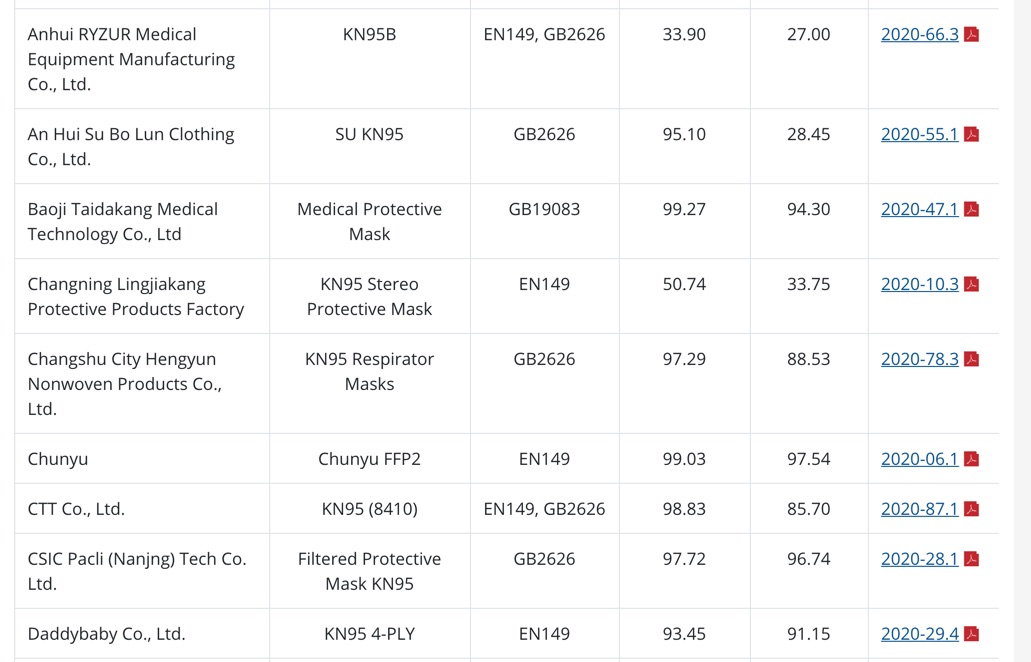Open PDF icon beside 2020-28.1 report
This screenshot has width=1031, height=662.
coord(971,559)
